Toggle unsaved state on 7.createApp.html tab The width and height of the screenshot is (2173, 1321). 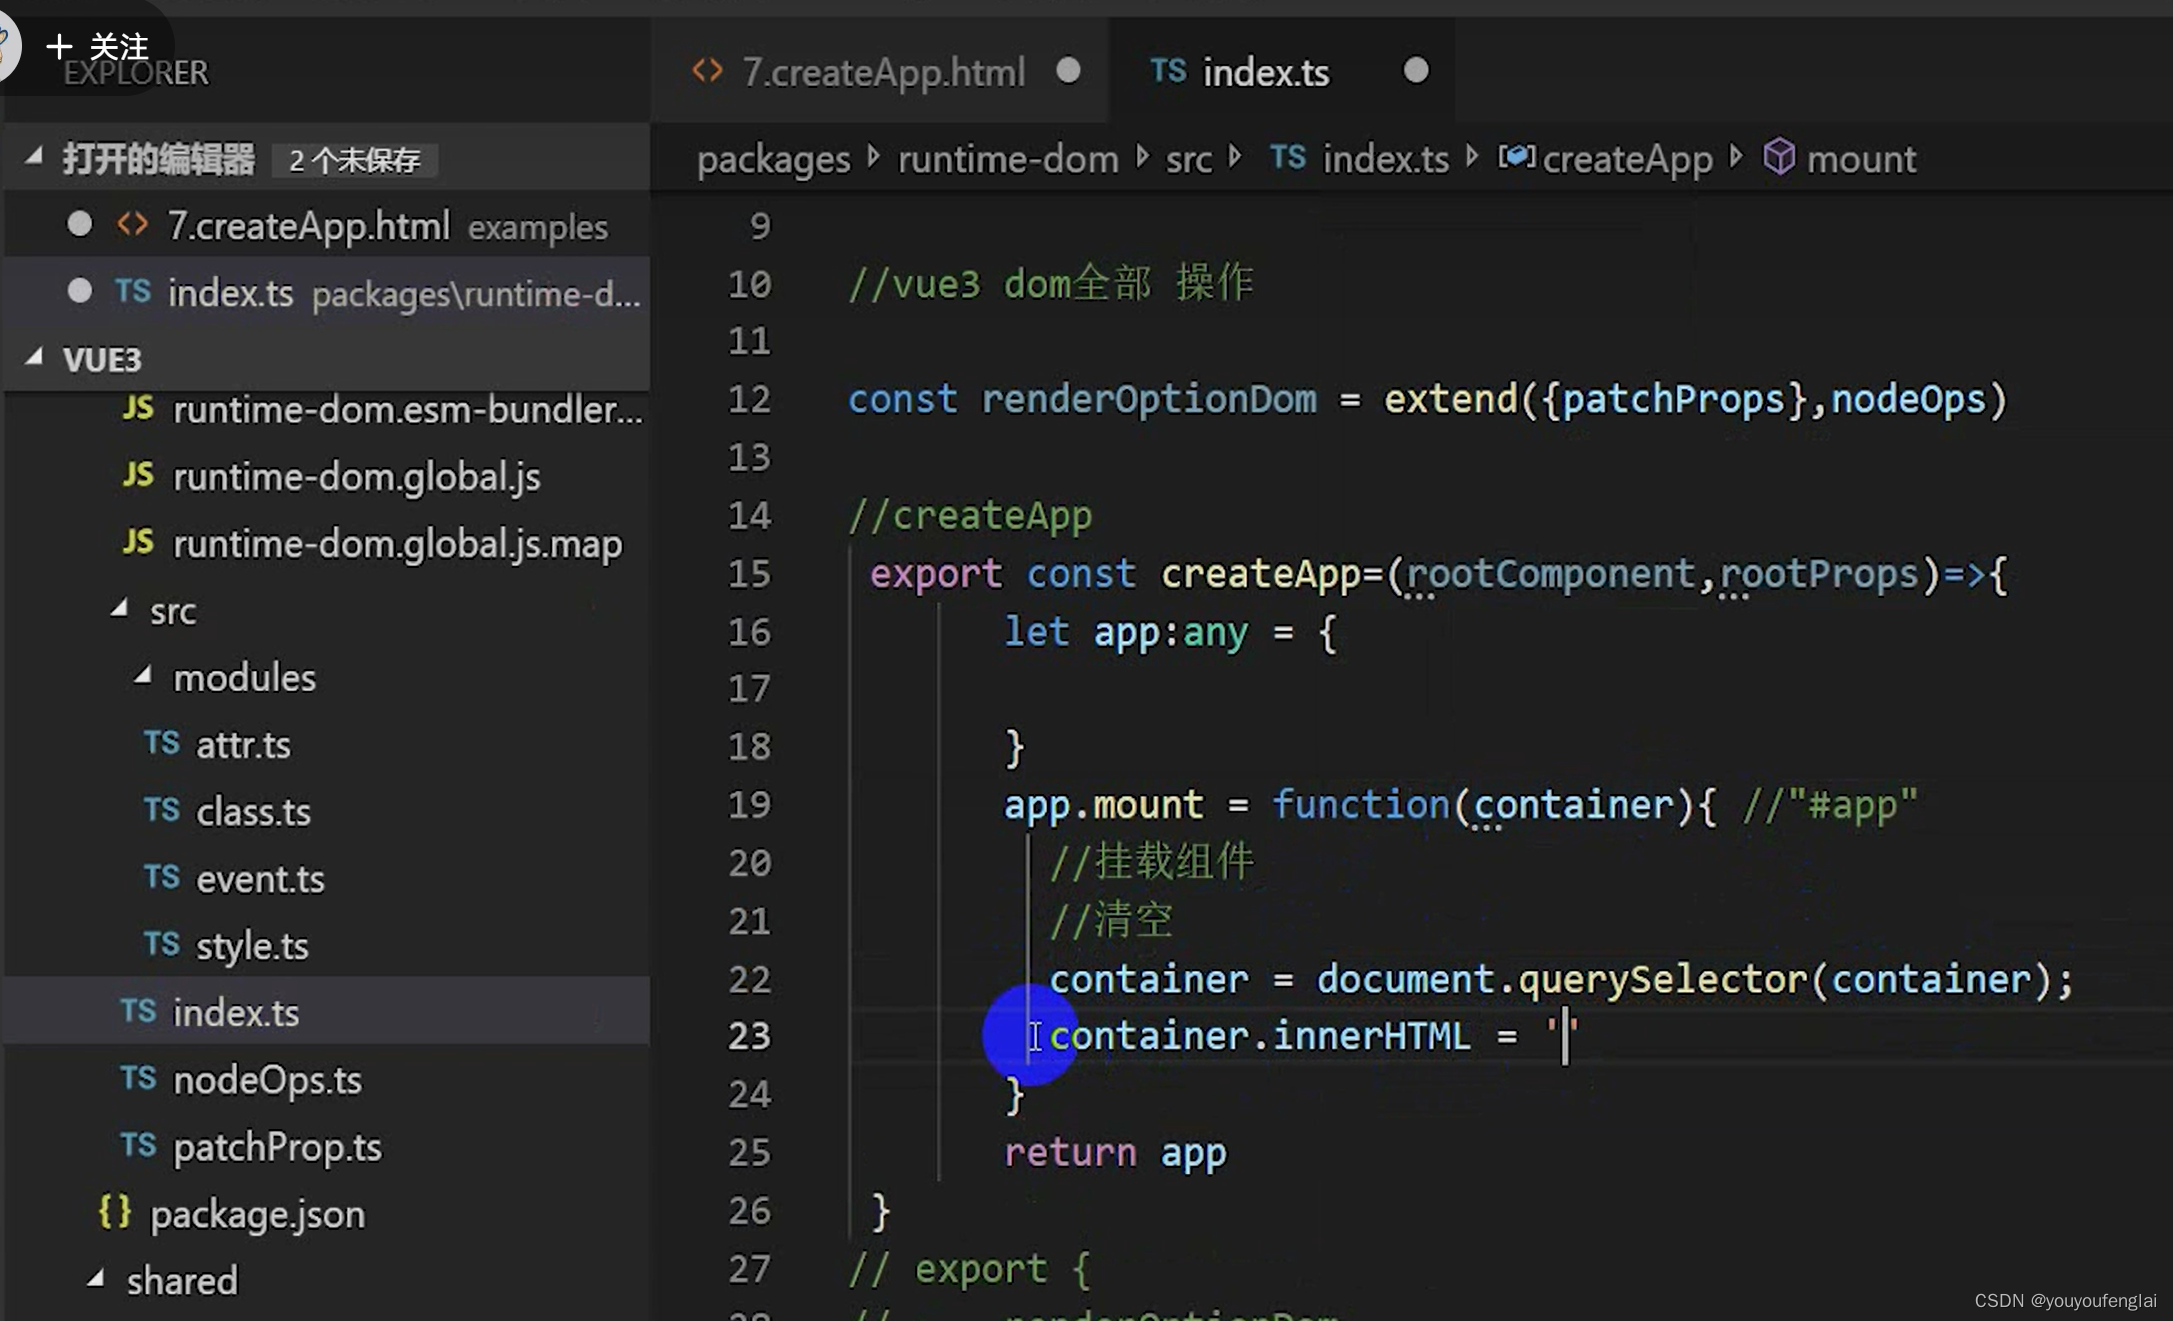[1068, 71]
